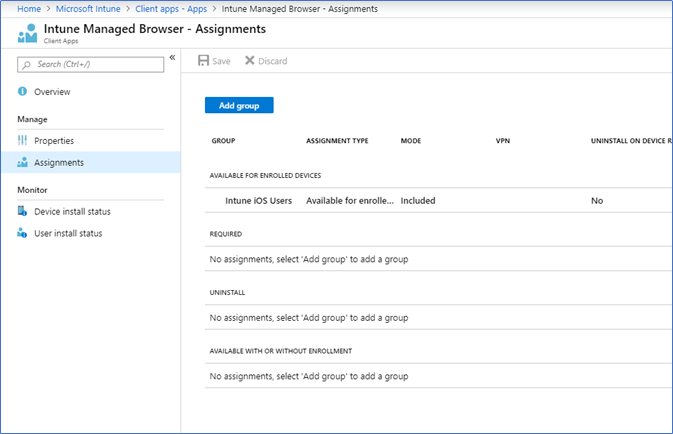673x434 pixels.
Task: Click the Intune Managed Browser header icon
Action: 27,33
